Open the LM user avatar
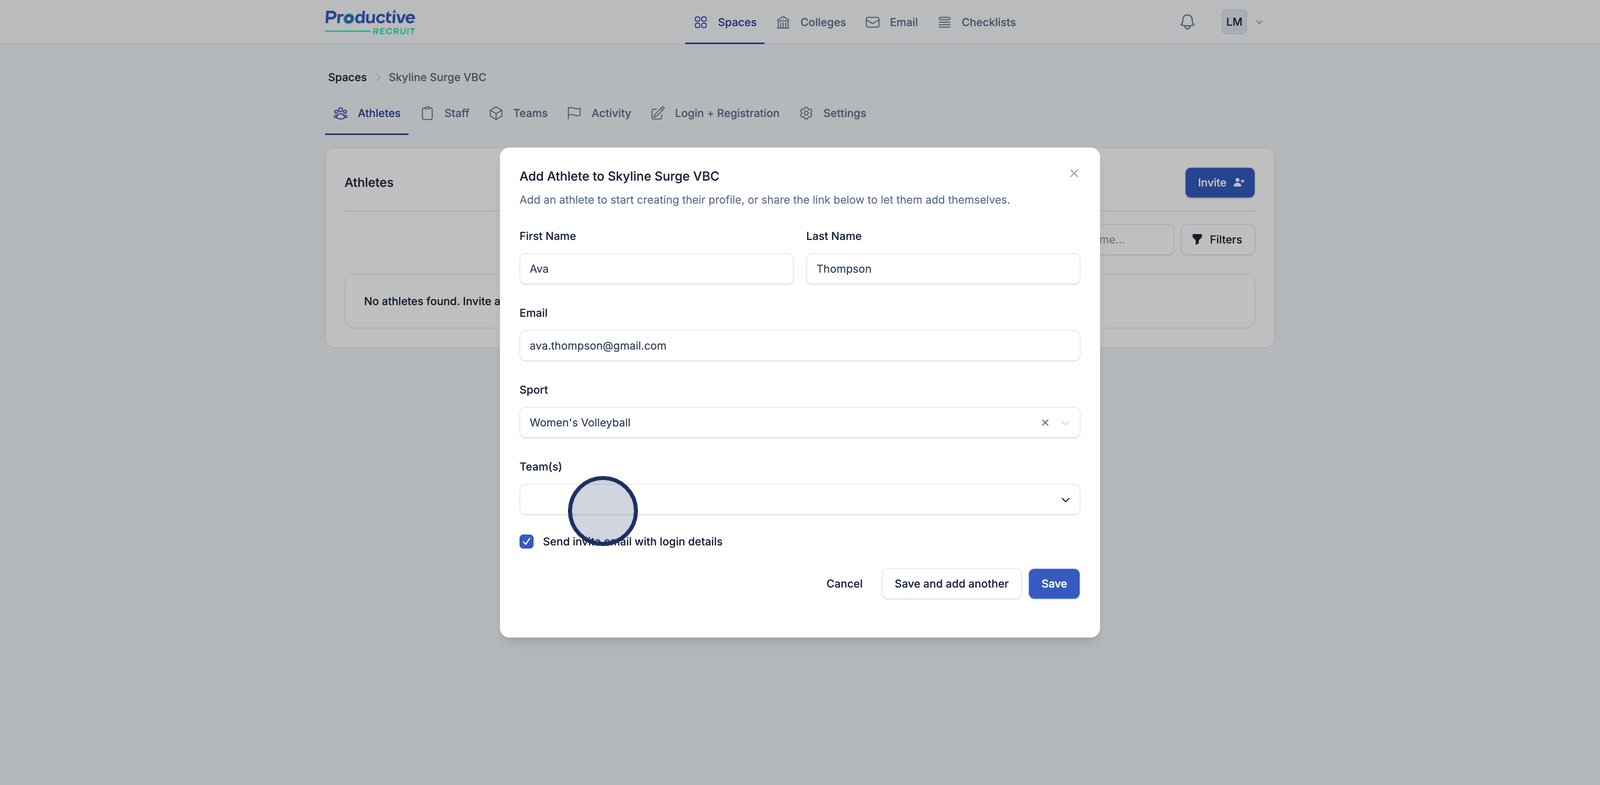This screenshot has width=1600, height=785. (x=1234, y=22)
